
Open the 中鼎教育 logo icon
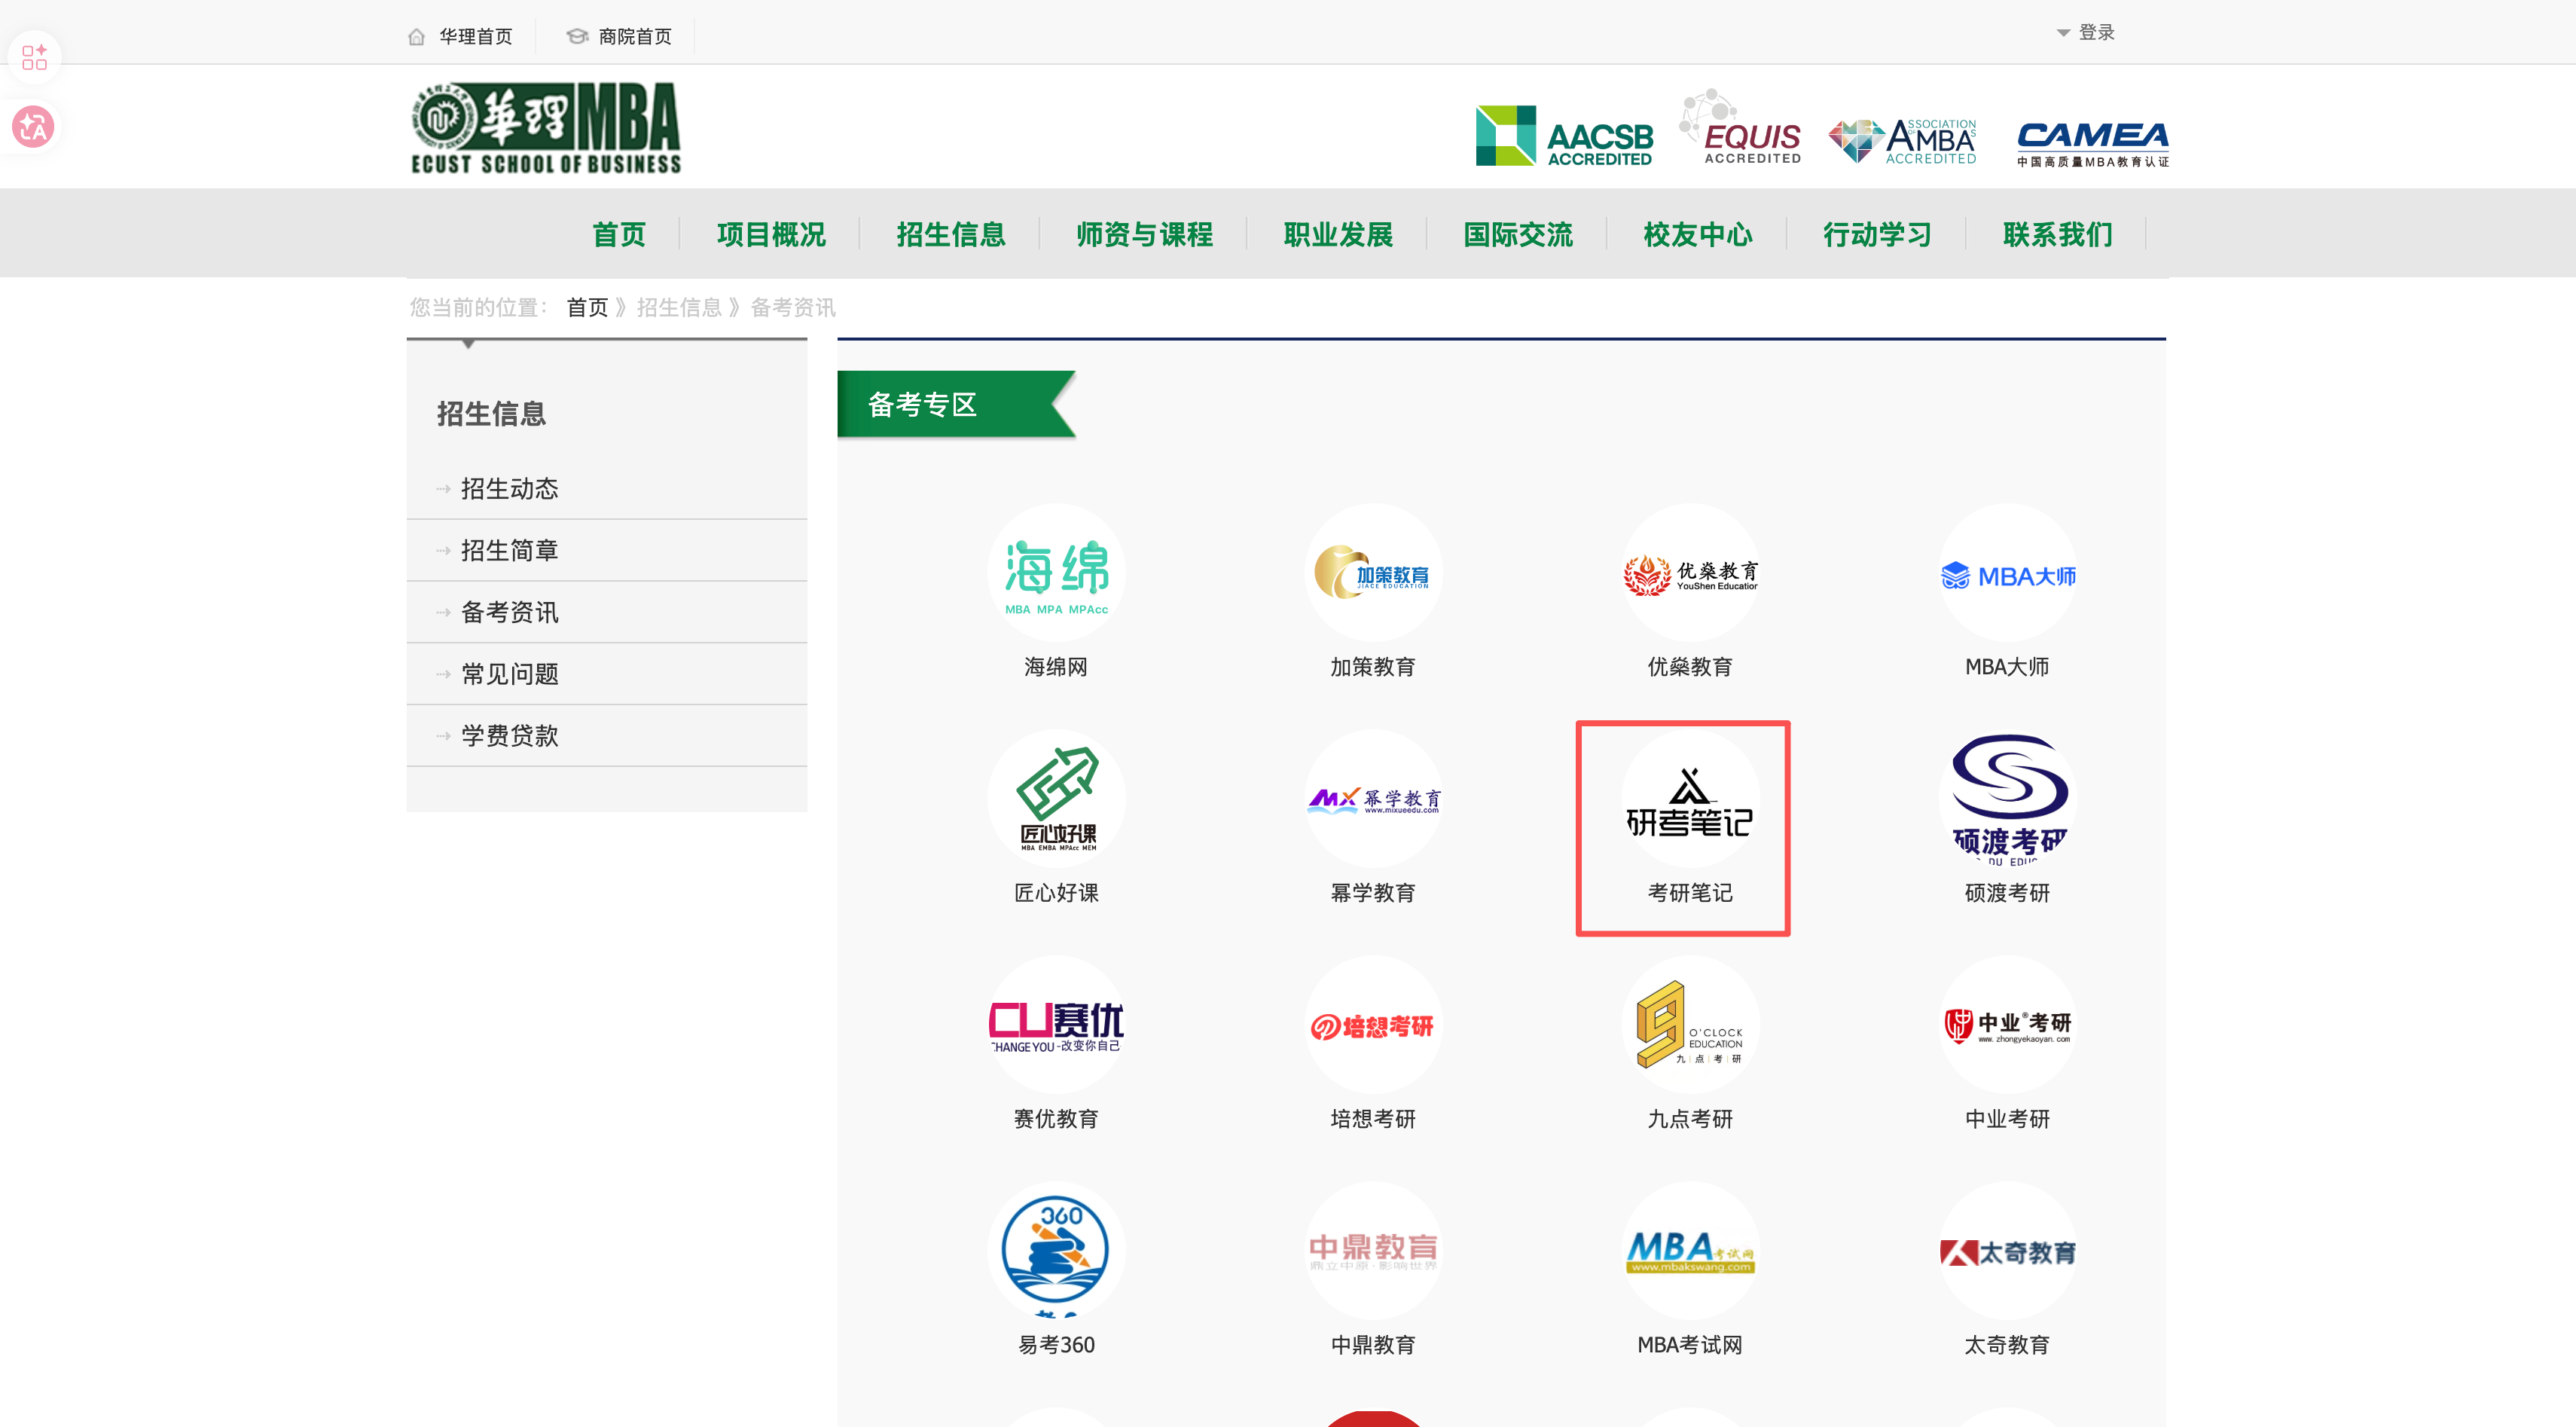[1373, 1250]
